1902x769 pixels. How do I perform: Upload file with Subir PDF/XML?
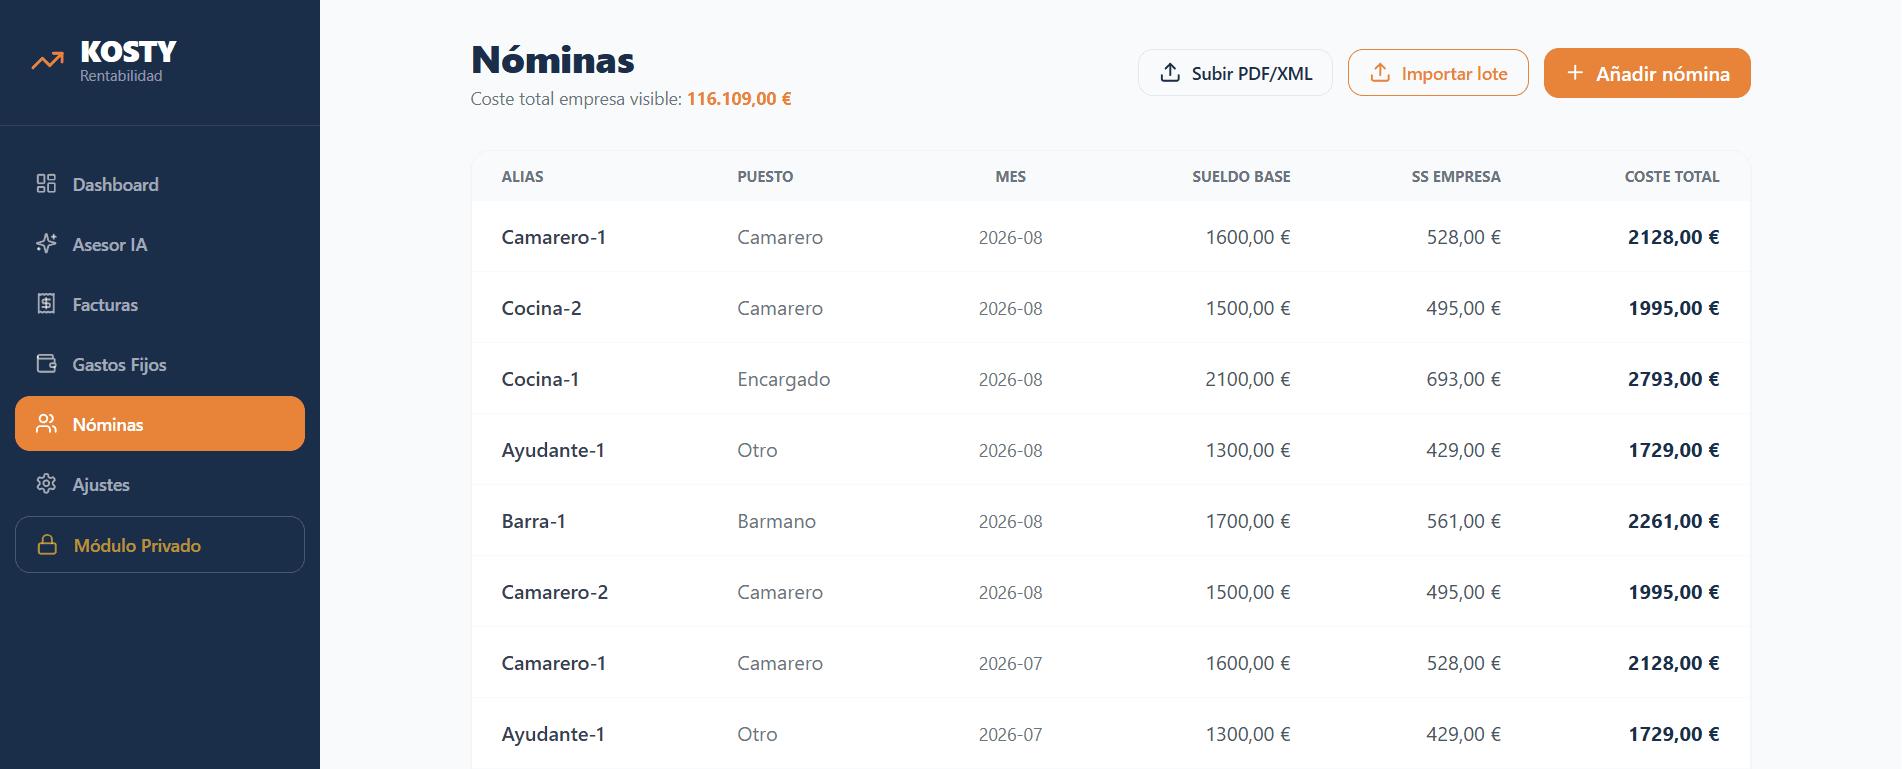[x=1235, y=73]
